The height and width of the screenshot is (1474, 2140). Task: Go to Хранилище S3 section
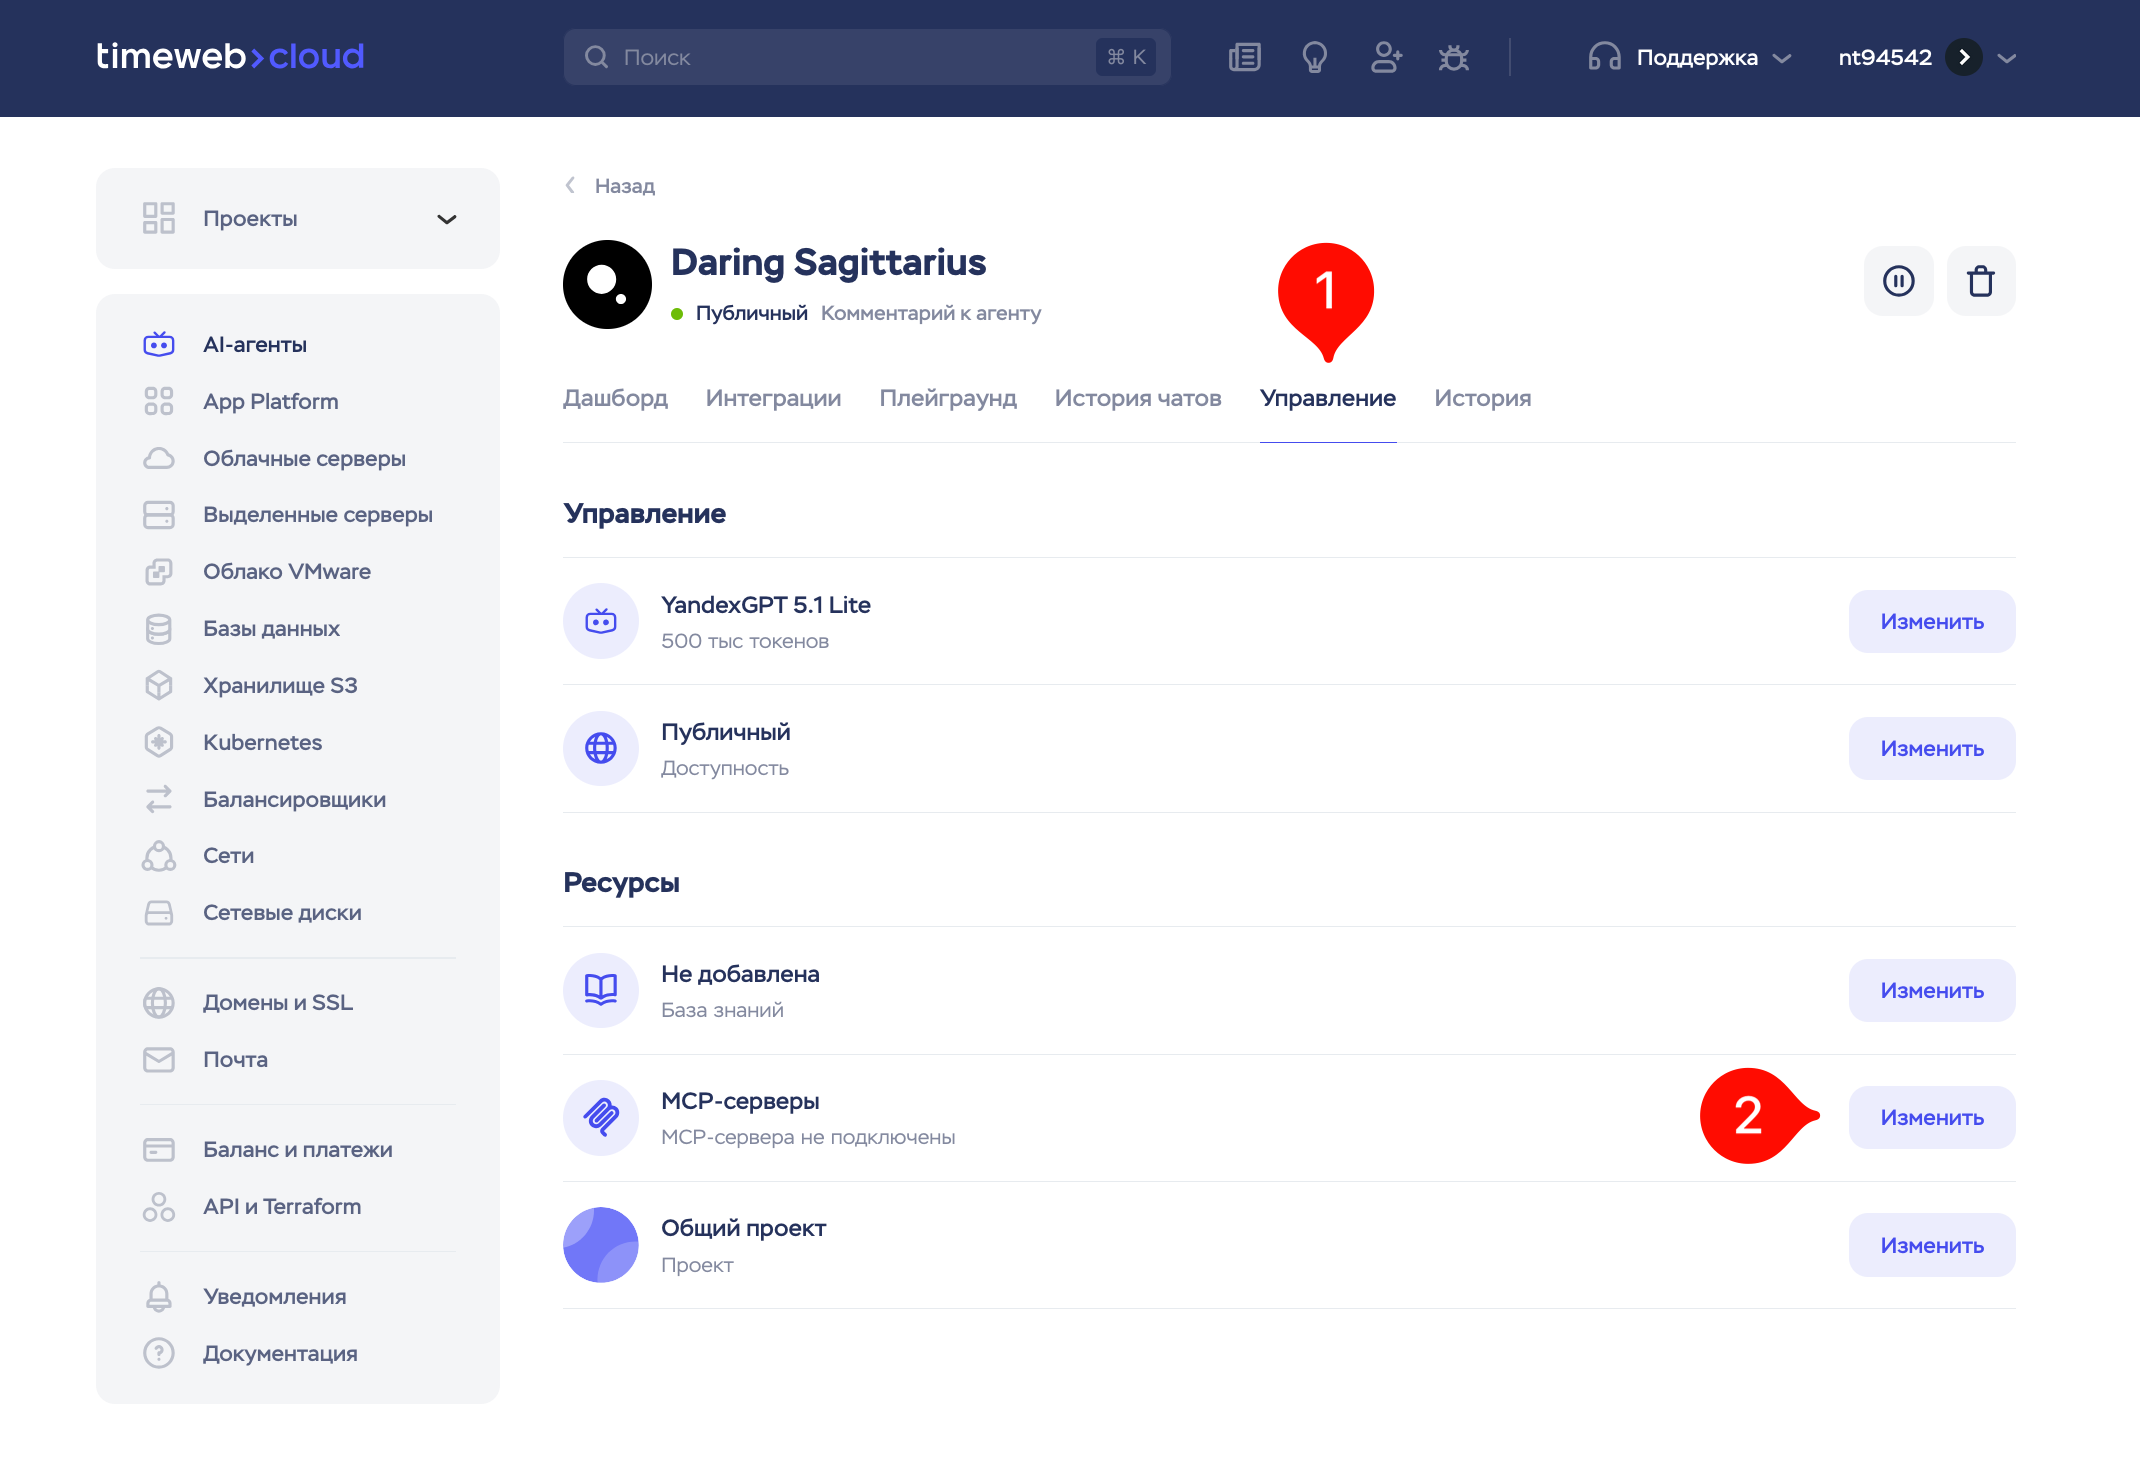point(280,685)
